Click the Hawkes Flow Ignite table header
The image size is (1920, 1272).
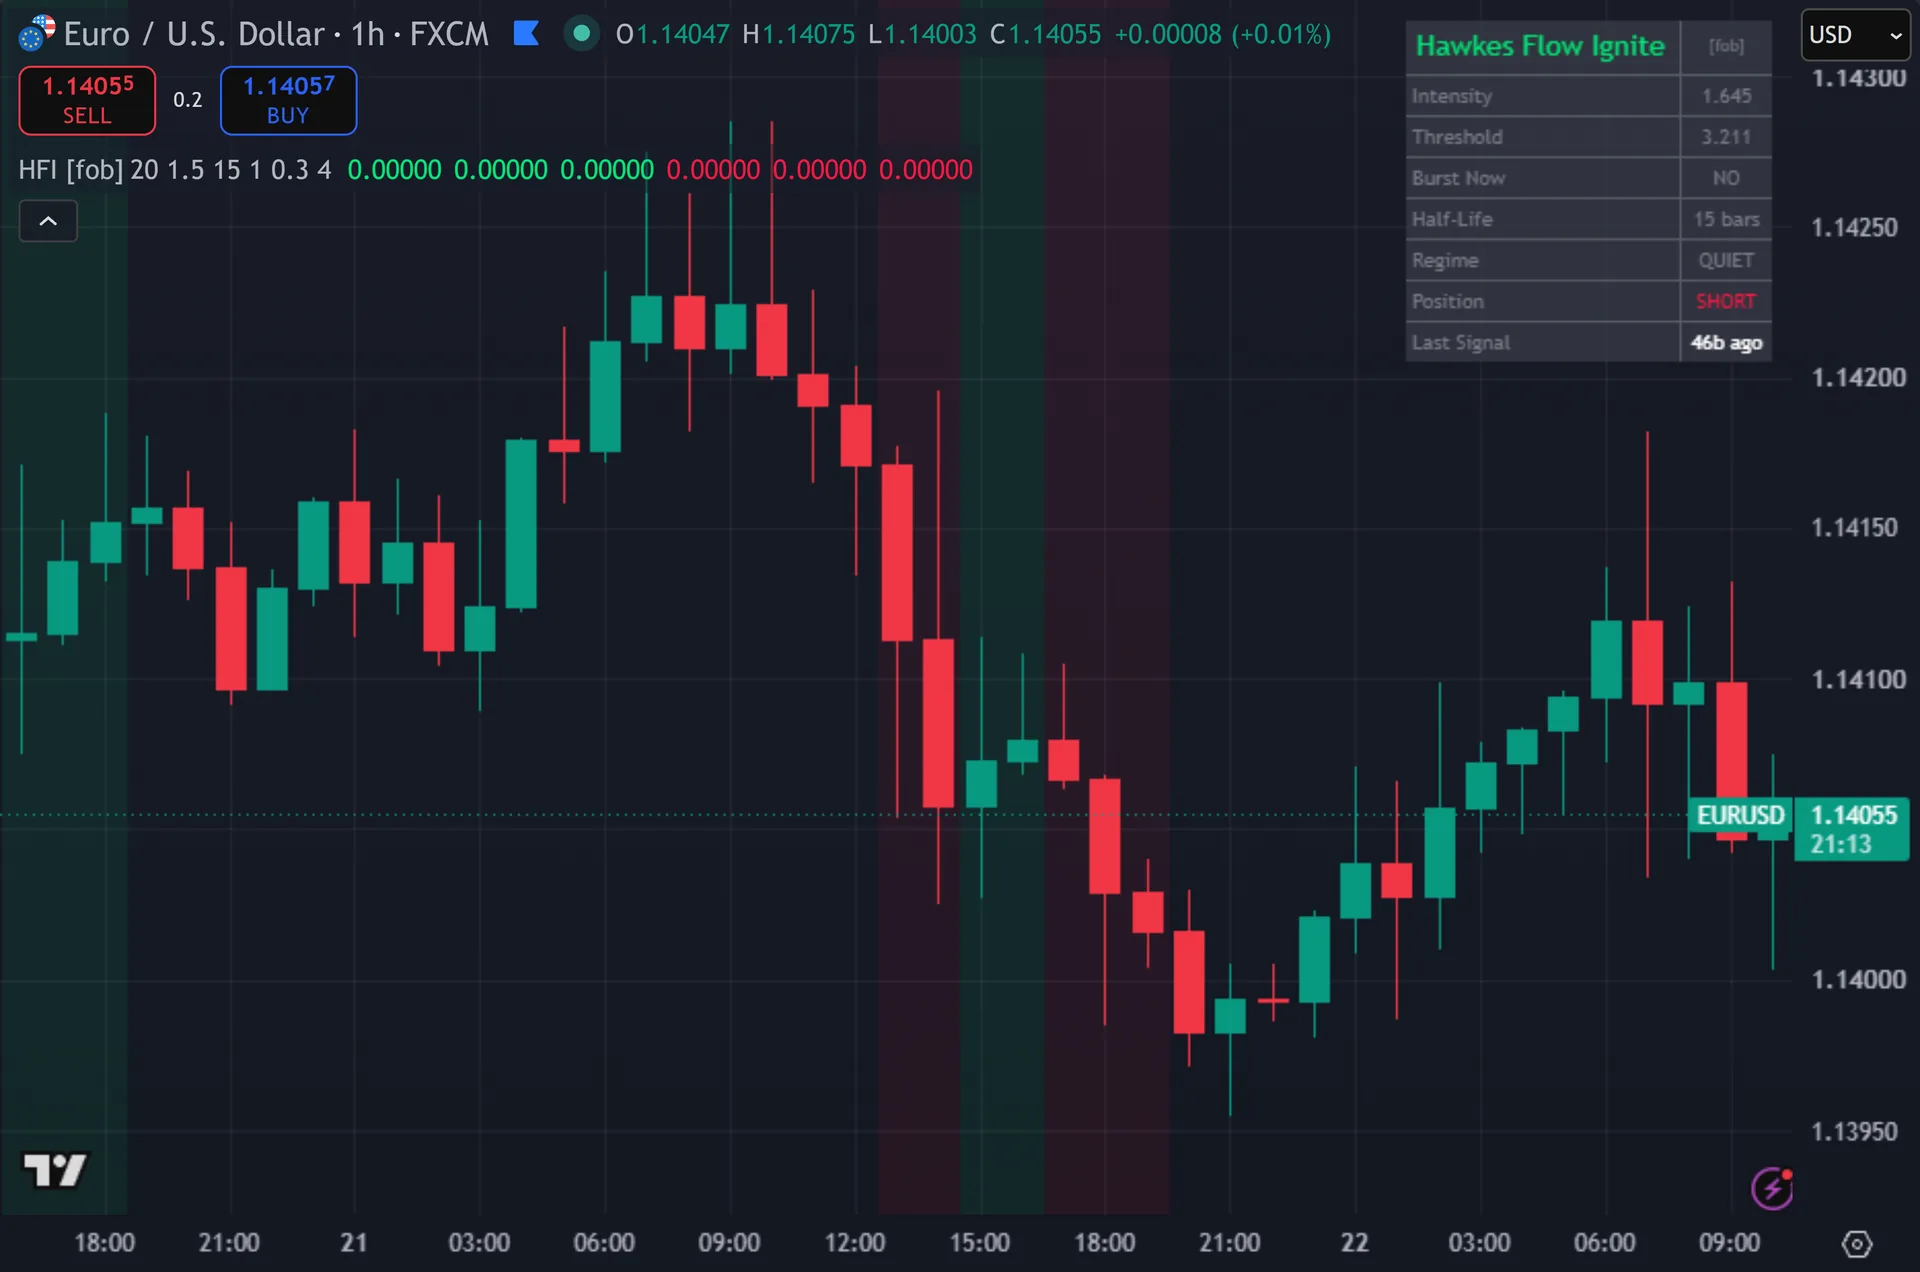(1540, 46)
